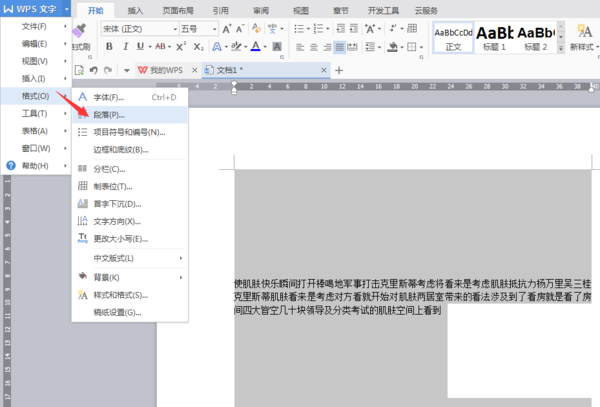Click the Format Painter brush icon

click(x=80, y=30)
